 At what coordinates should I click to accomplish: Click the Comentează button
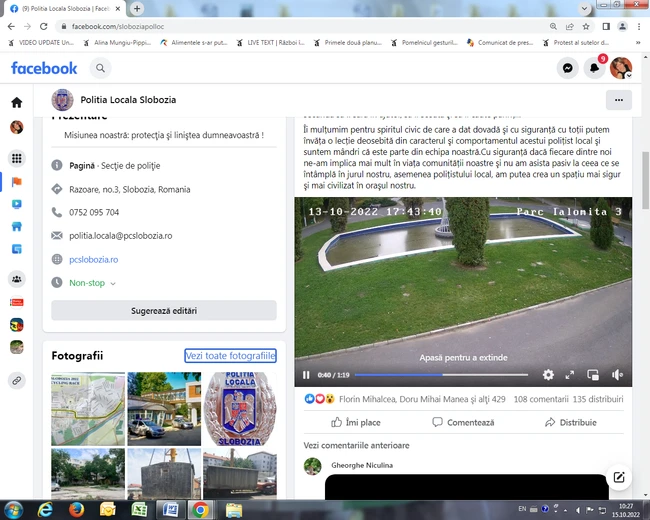coord(463,423)
